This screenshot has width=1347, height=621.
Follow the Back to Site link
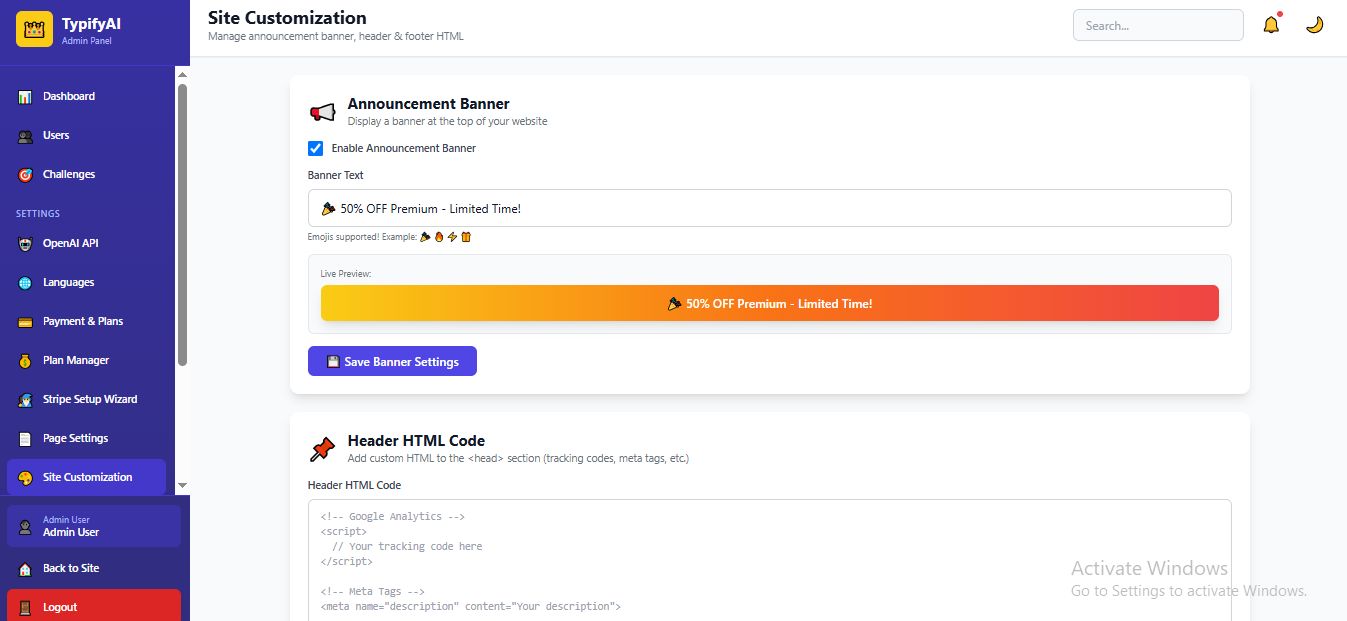pyautogui.click(x=70, y=568)
